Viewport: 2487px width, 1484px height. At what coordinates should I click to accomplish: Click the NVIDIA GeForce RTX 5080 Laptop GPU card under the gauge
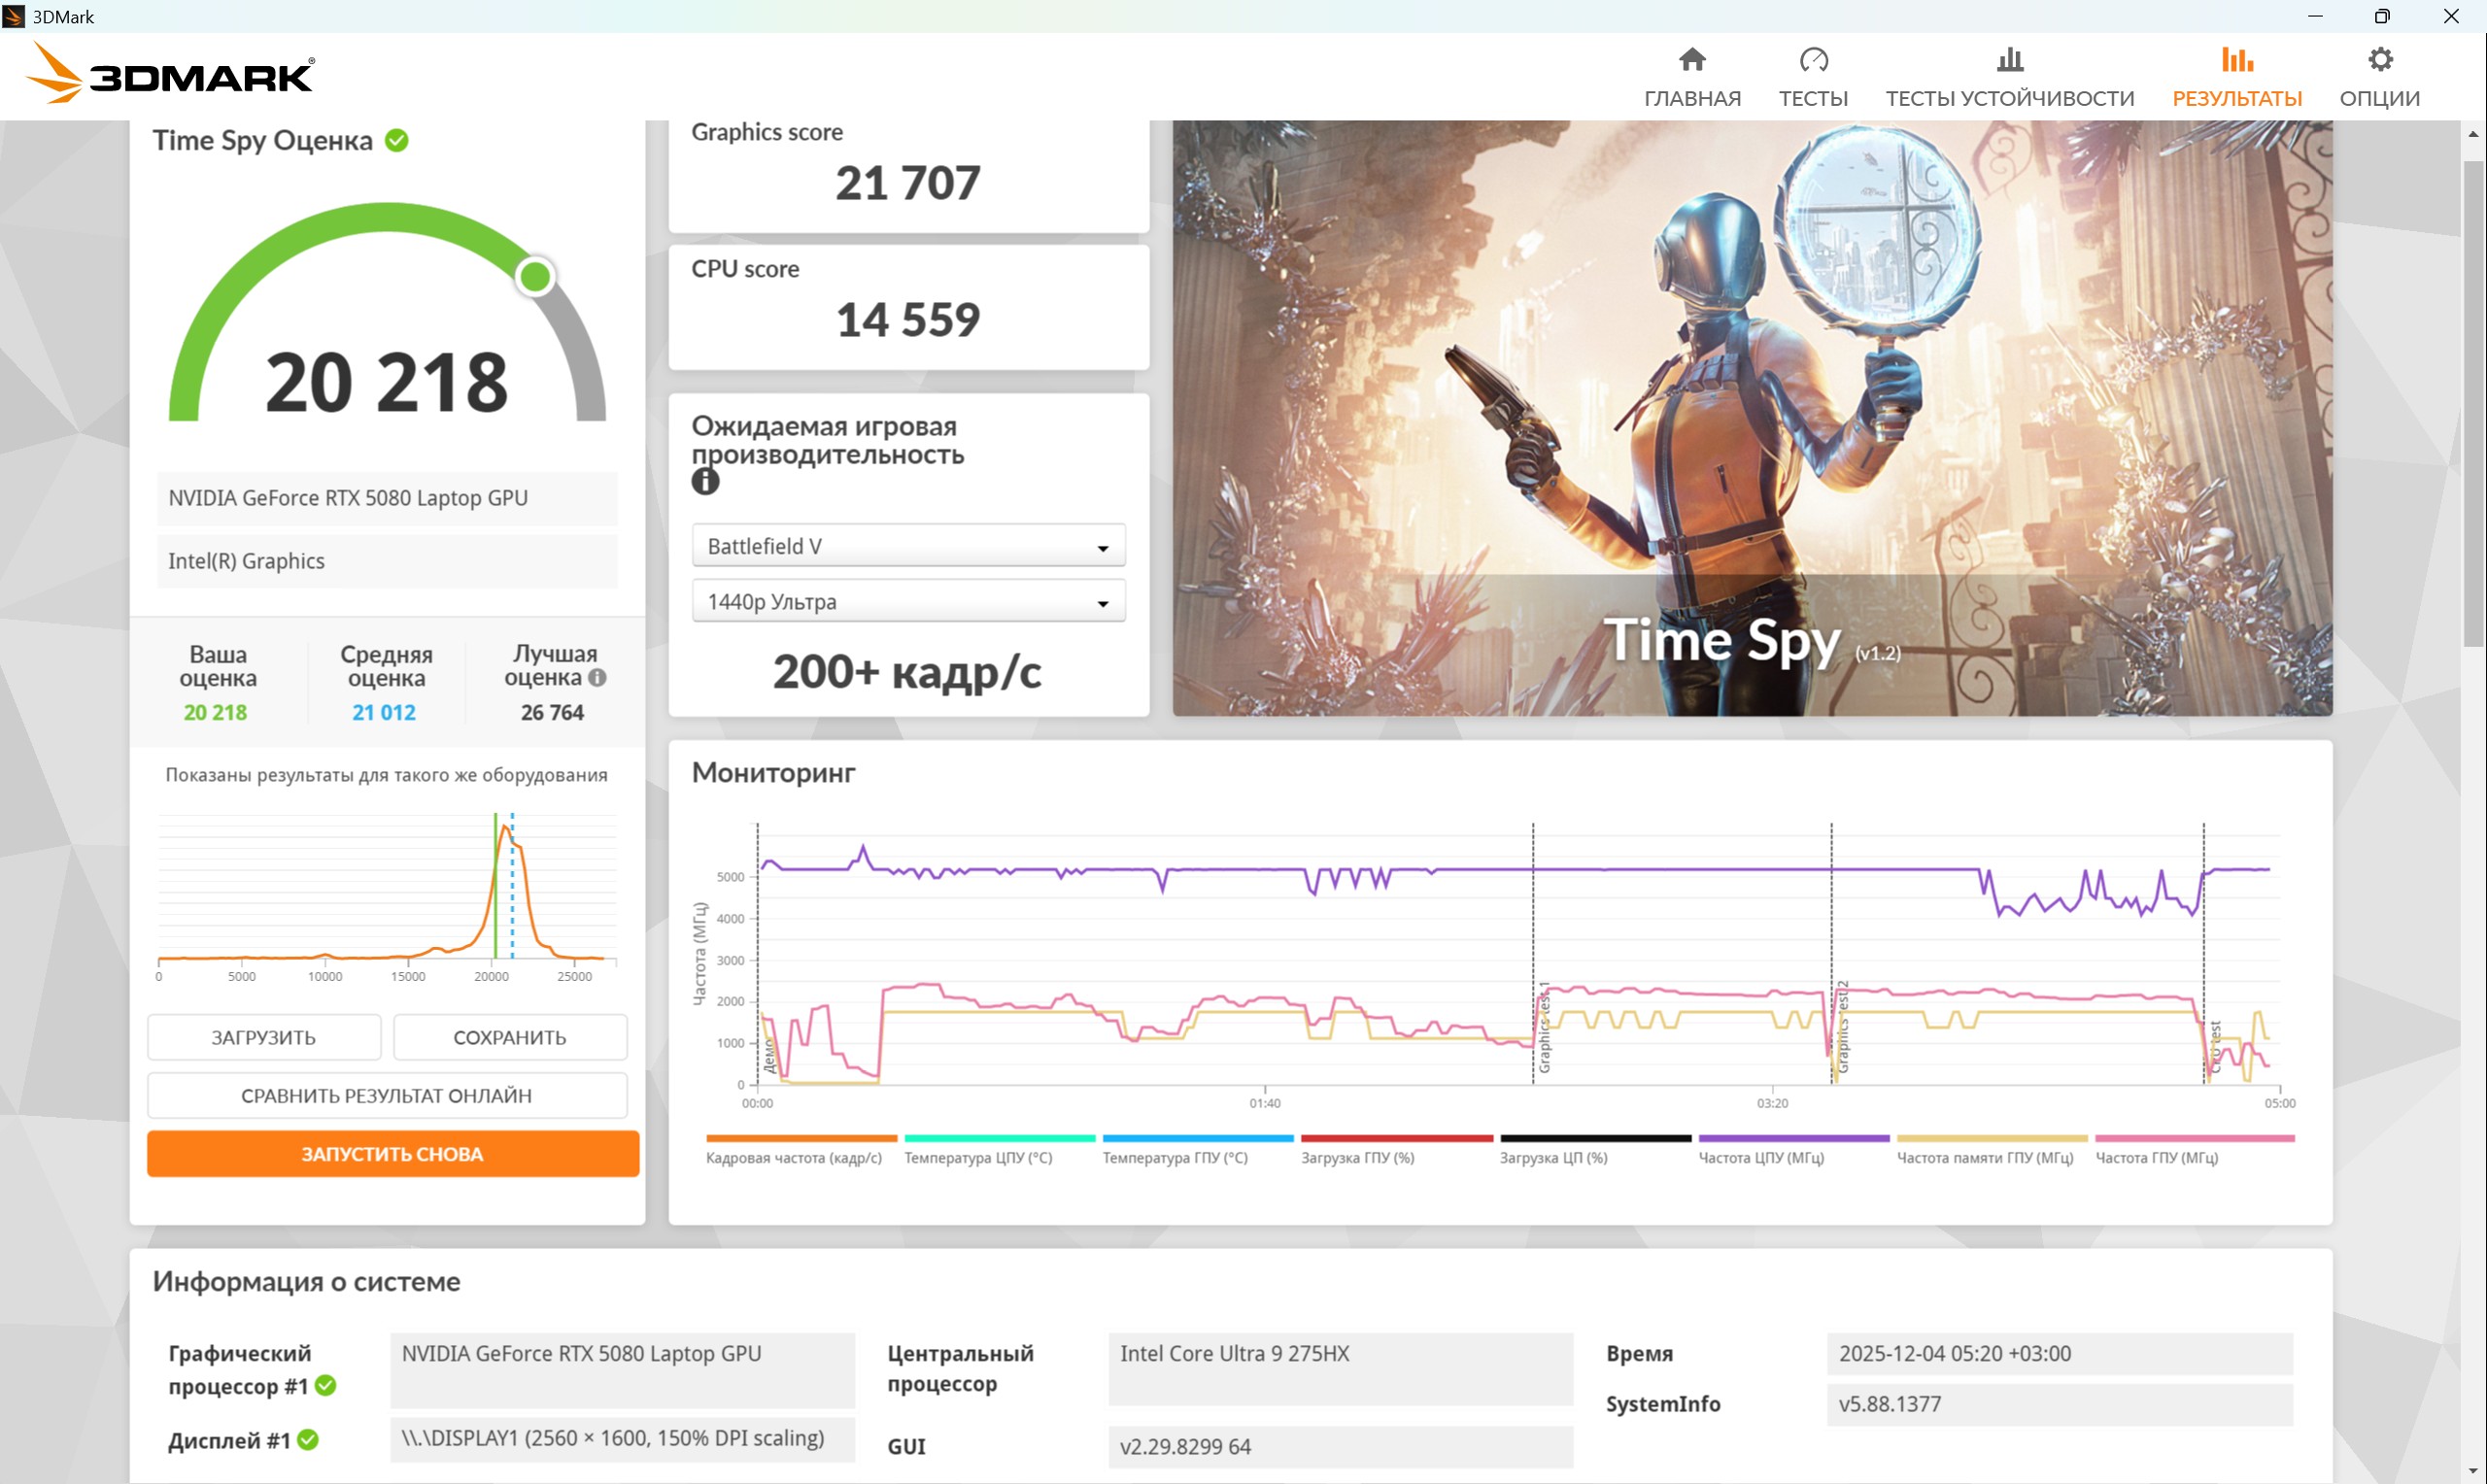coord(387,498)
